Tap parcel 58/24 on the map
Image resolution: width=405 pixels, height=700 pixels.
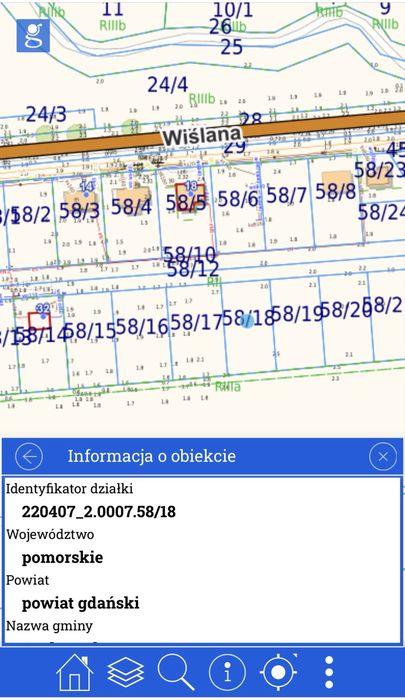(381, 212)
